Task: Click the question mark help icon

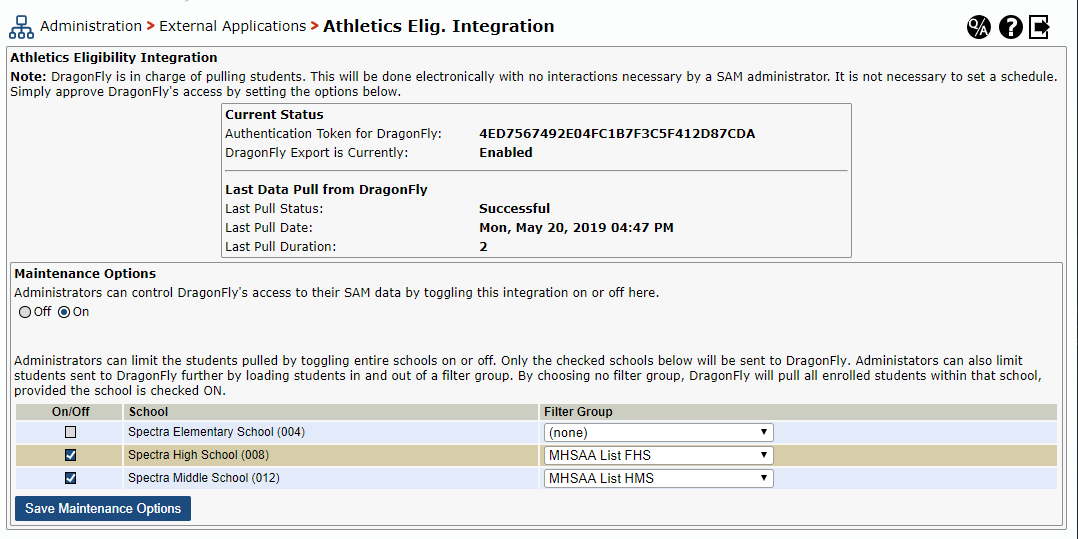Action: 1010,28
